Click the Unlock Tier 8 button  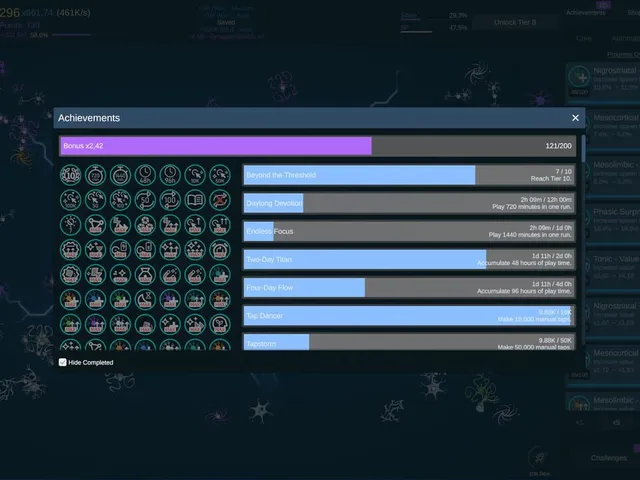coord(515,22)
